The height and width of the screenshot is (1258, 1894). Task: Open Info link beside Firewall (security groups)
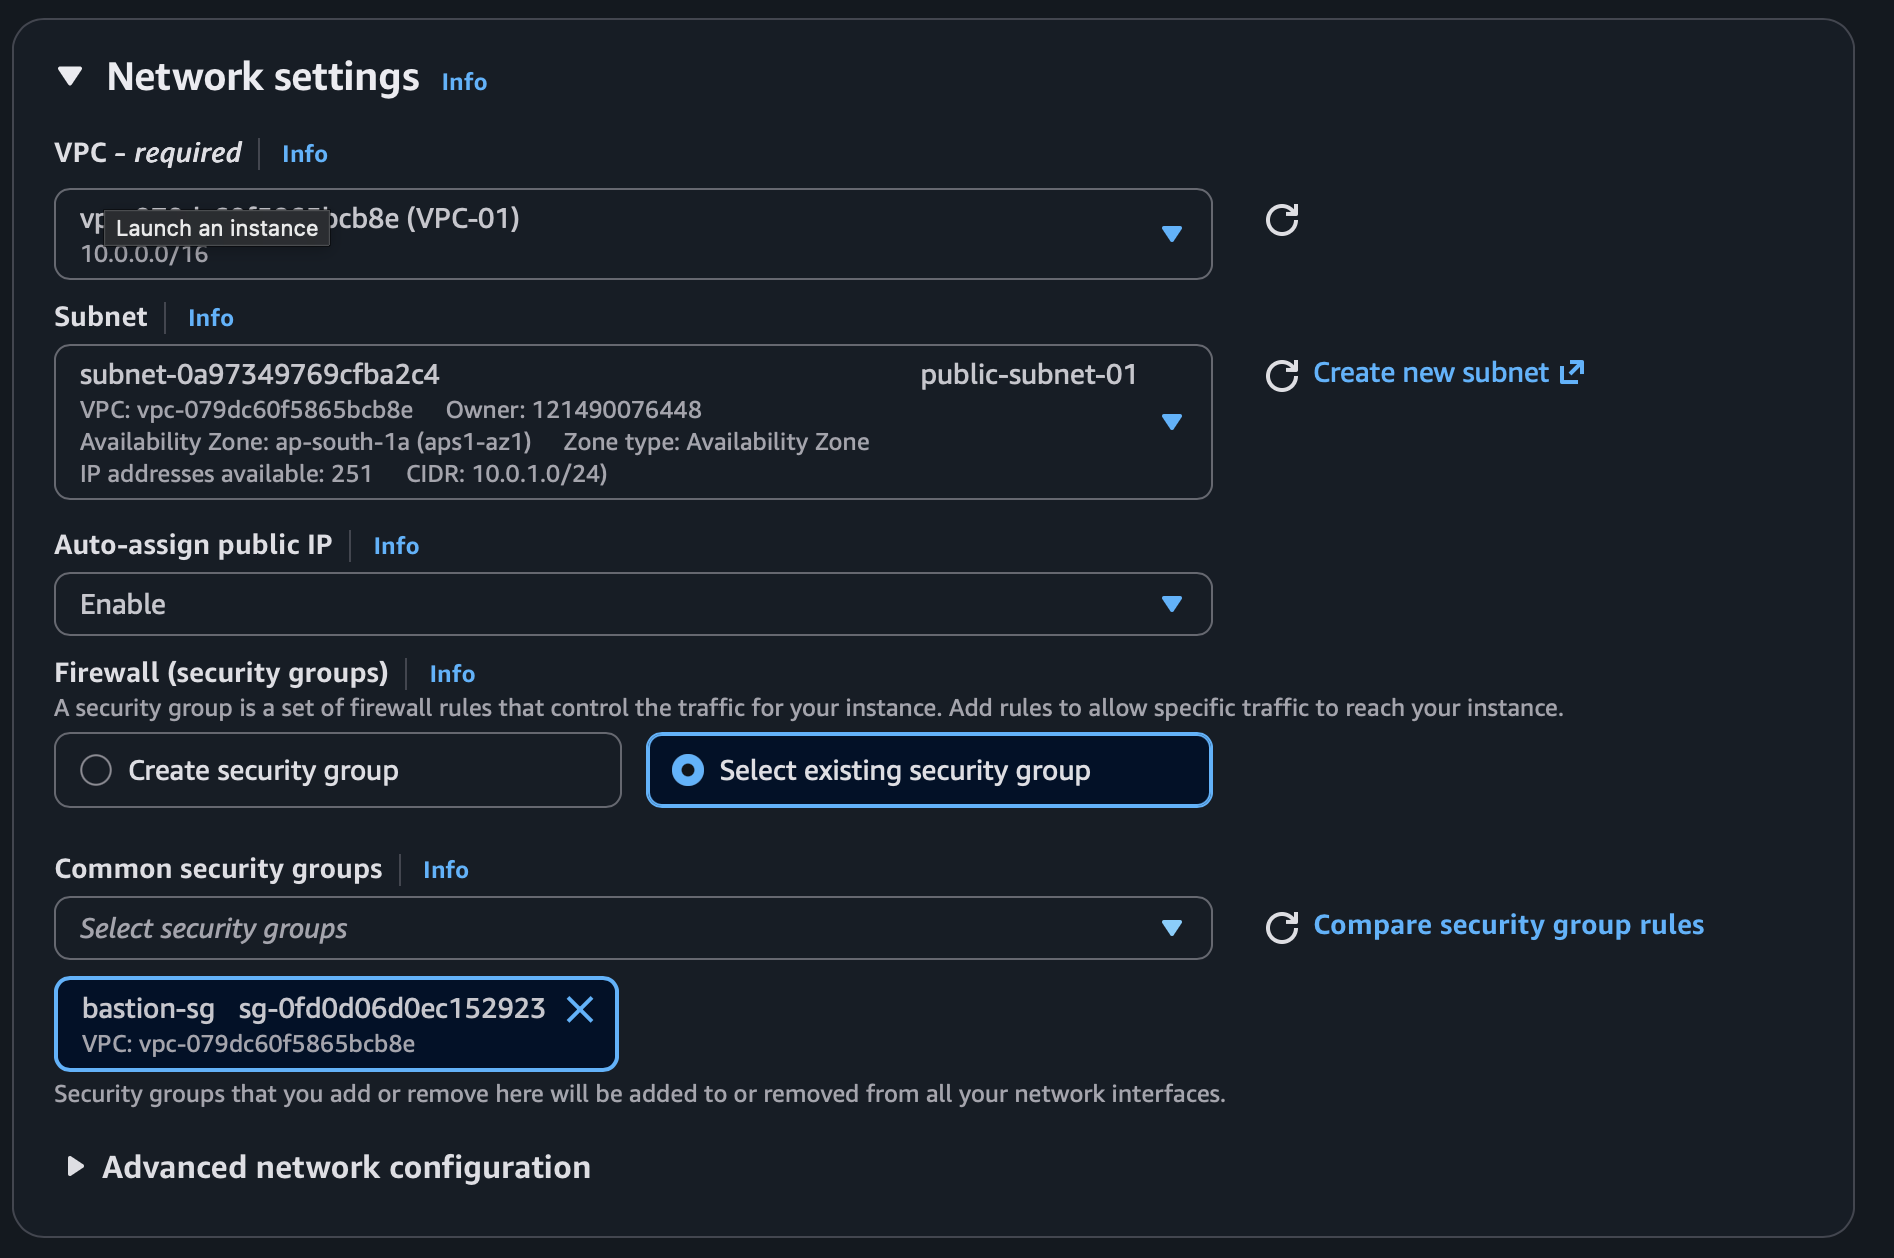(452, 674)
